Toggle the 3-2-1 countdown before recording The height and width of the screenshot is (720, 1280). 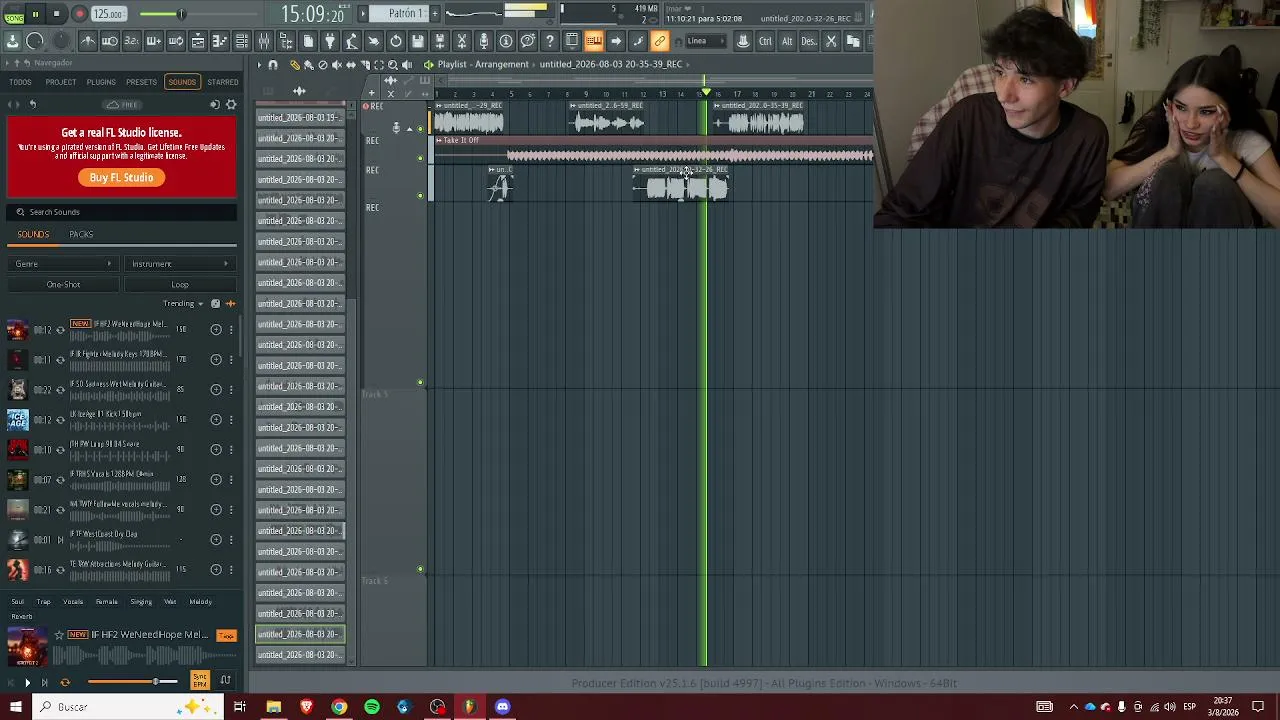pyautogui.click(x=132, y=41)
